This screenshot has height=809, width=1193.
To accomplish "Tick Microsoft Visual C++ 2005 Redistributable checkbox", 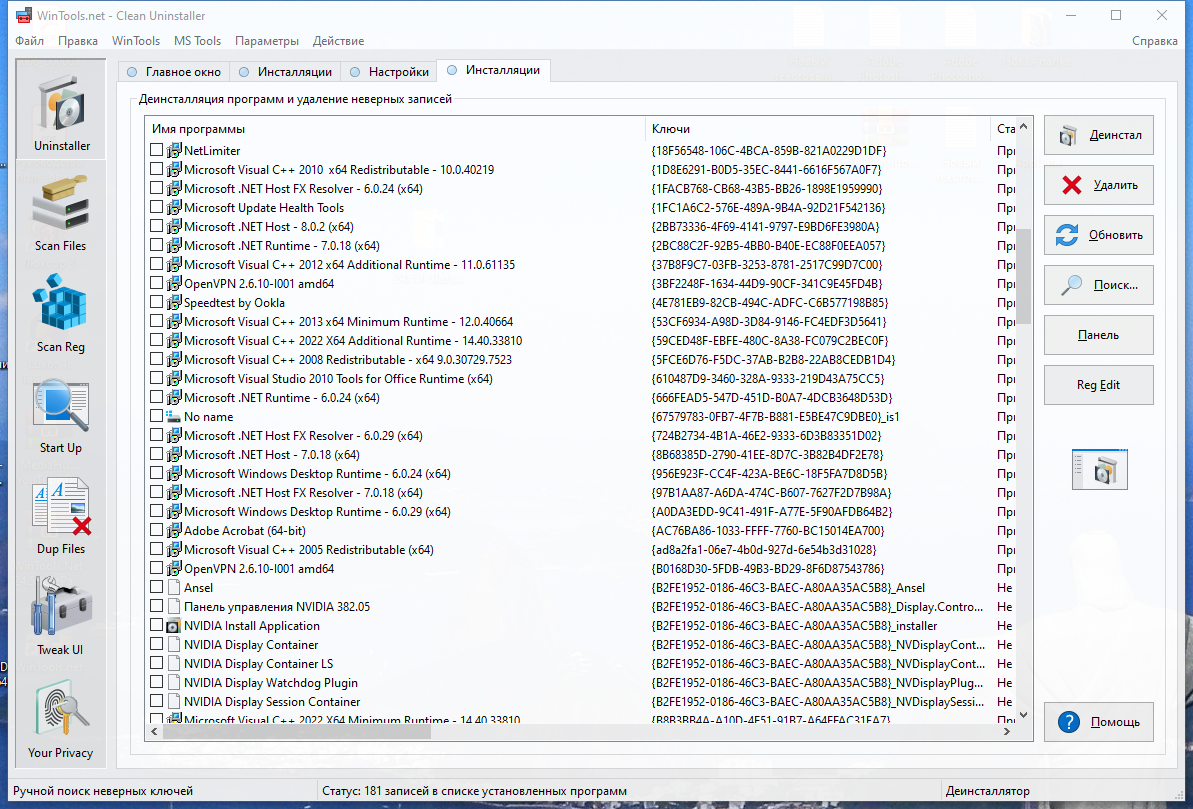I will pos(157,549).
